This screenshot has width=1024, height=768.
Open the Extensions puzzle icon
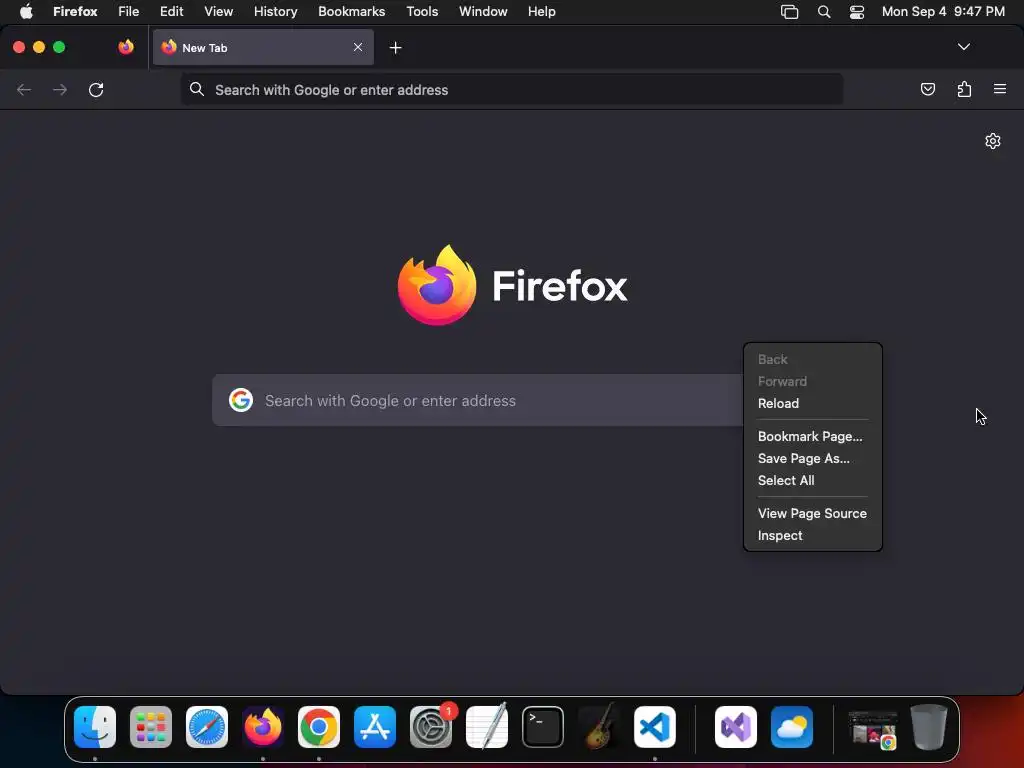[x=964, y=89]
